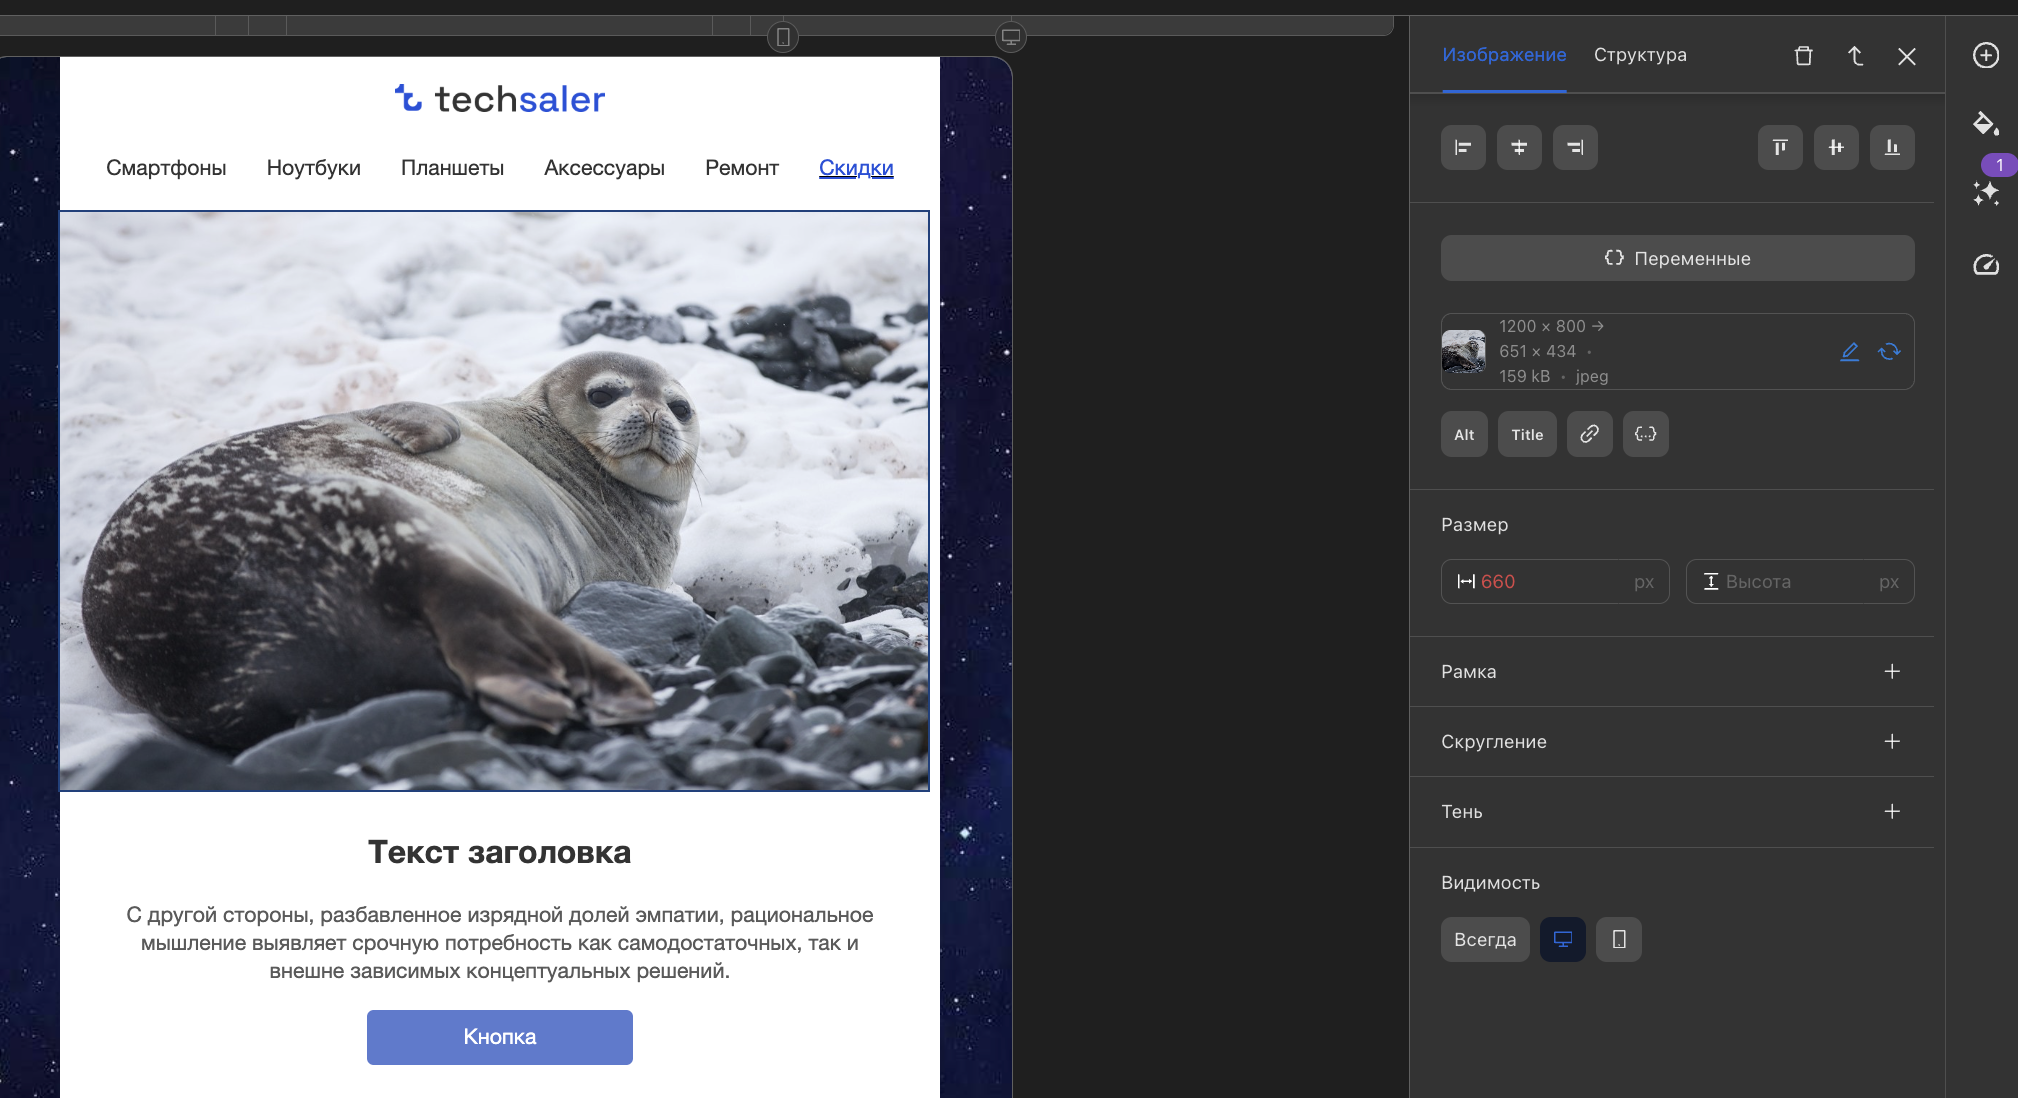Expand the Рамка section
This screenshot has height=1098, width=2018.
1891,672
